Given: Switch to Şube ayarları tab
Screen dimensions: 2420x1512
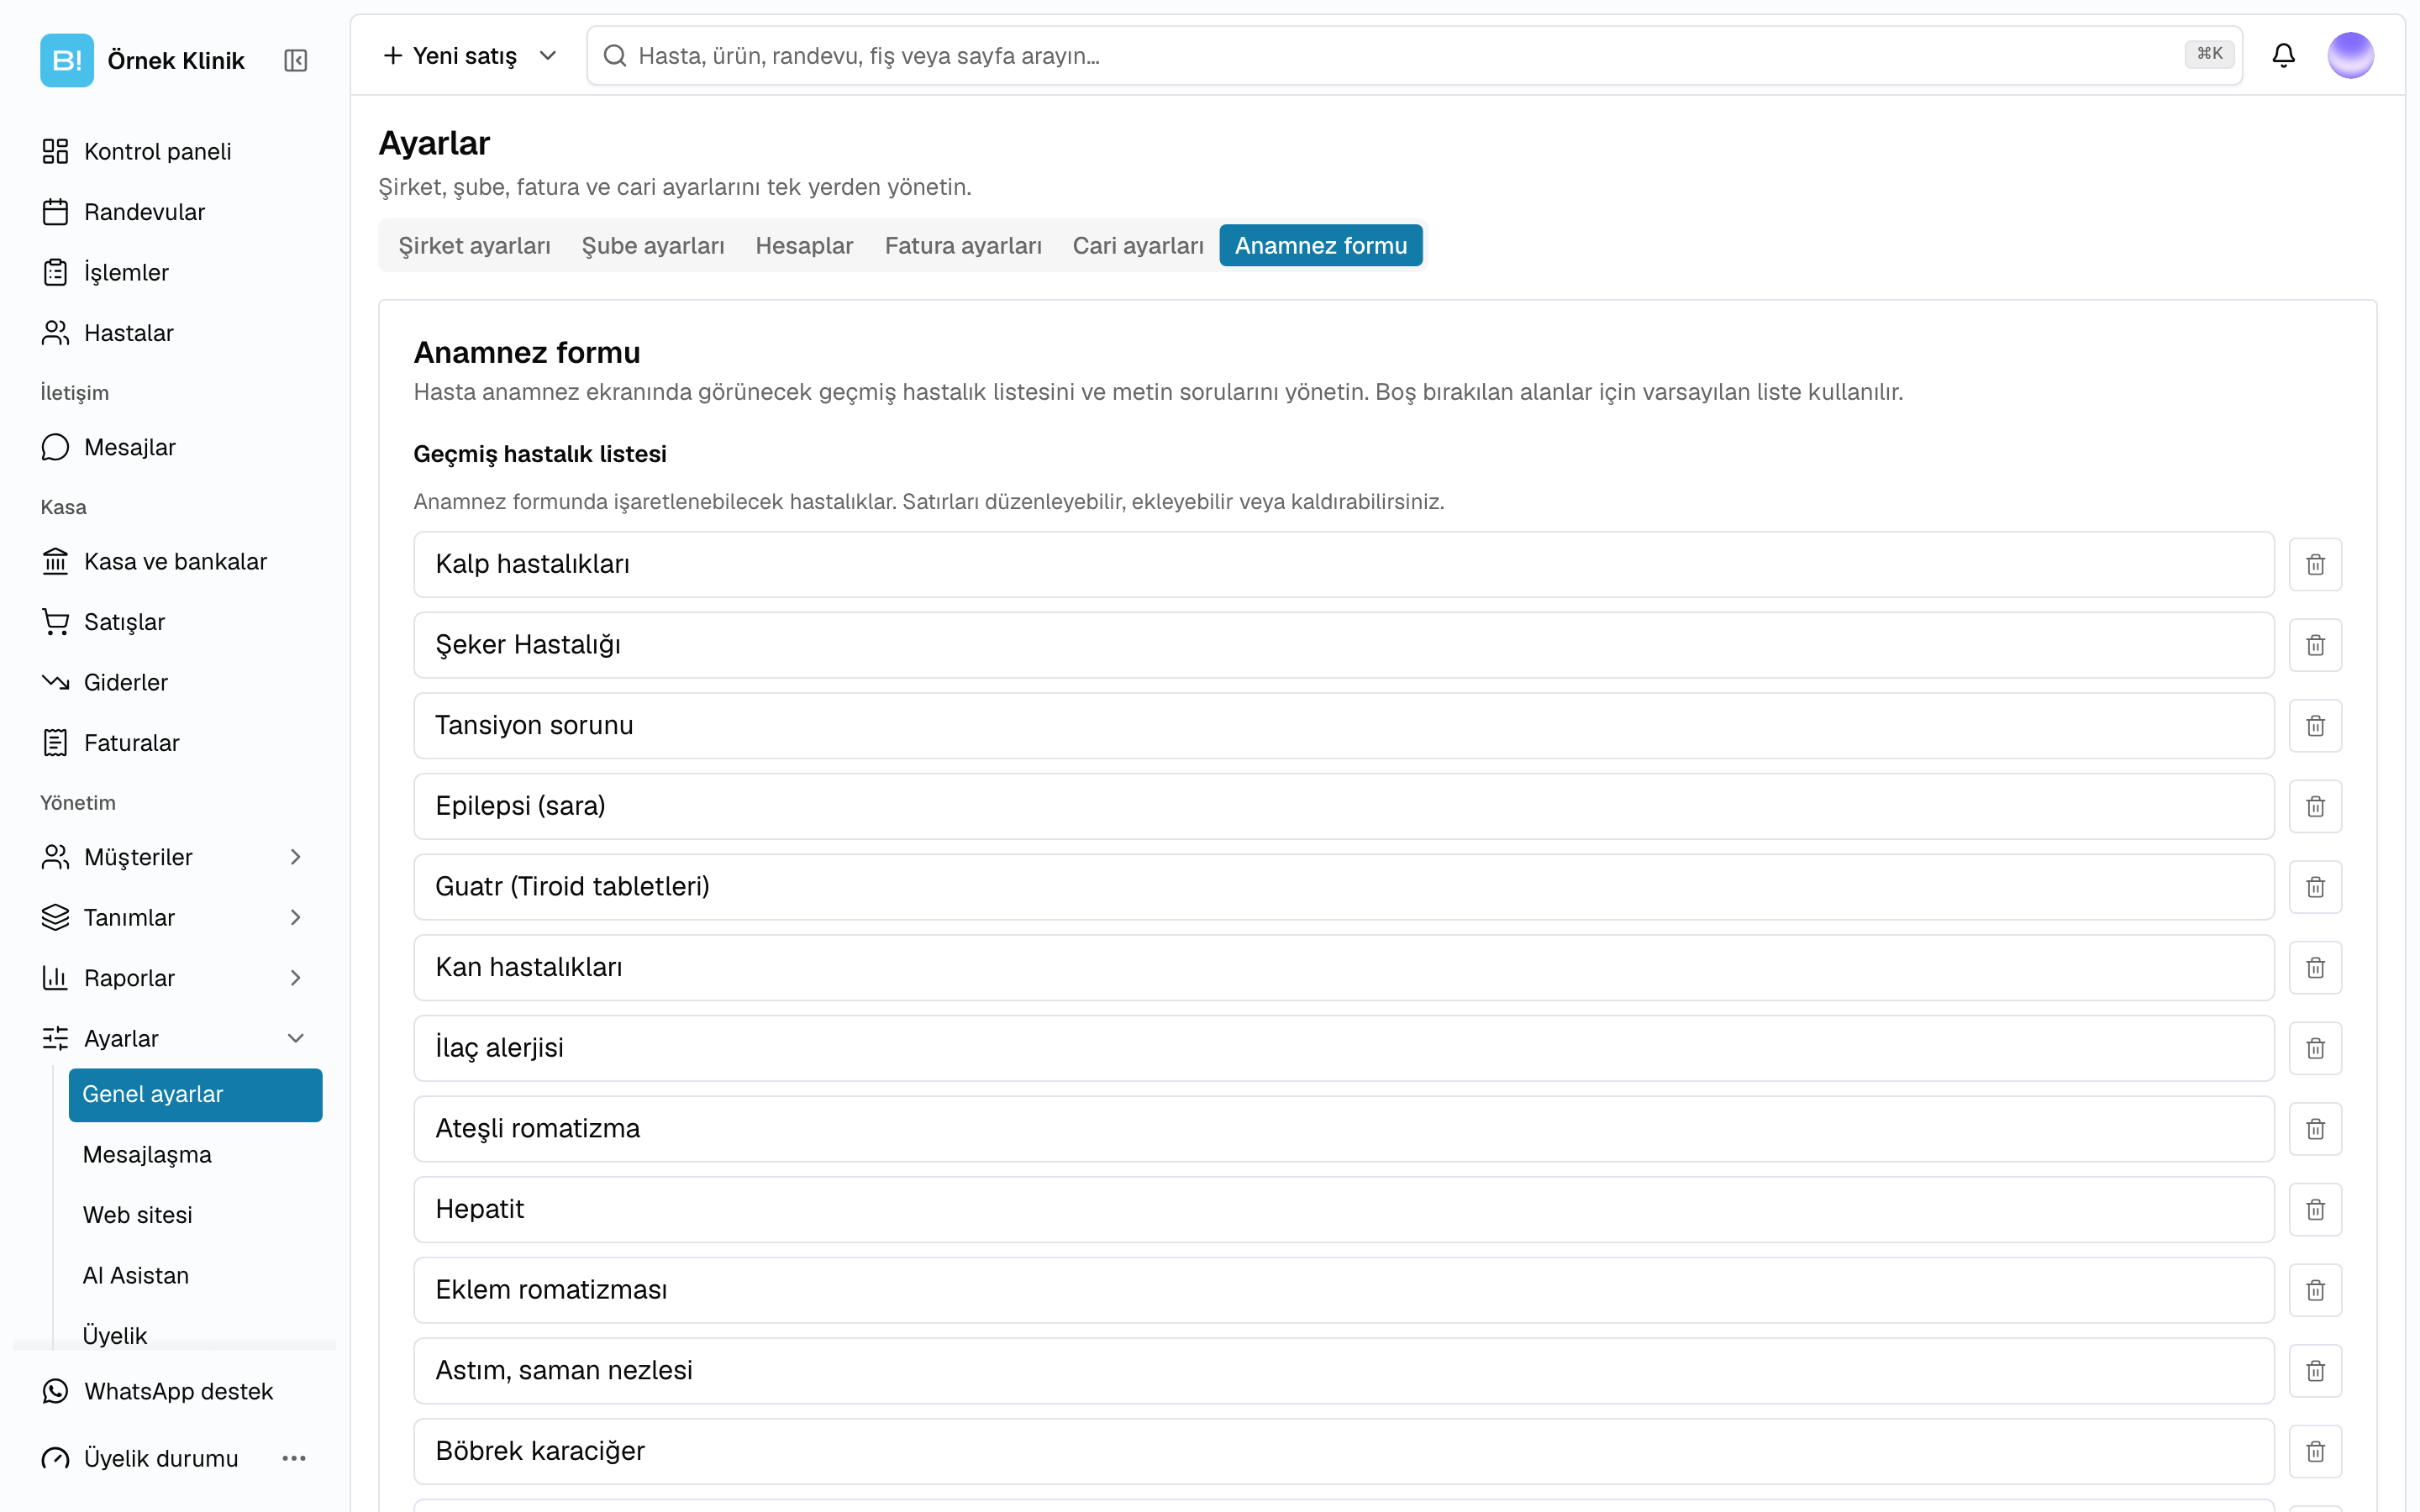Looking at the screenshot, I should [x=653, y=245].
